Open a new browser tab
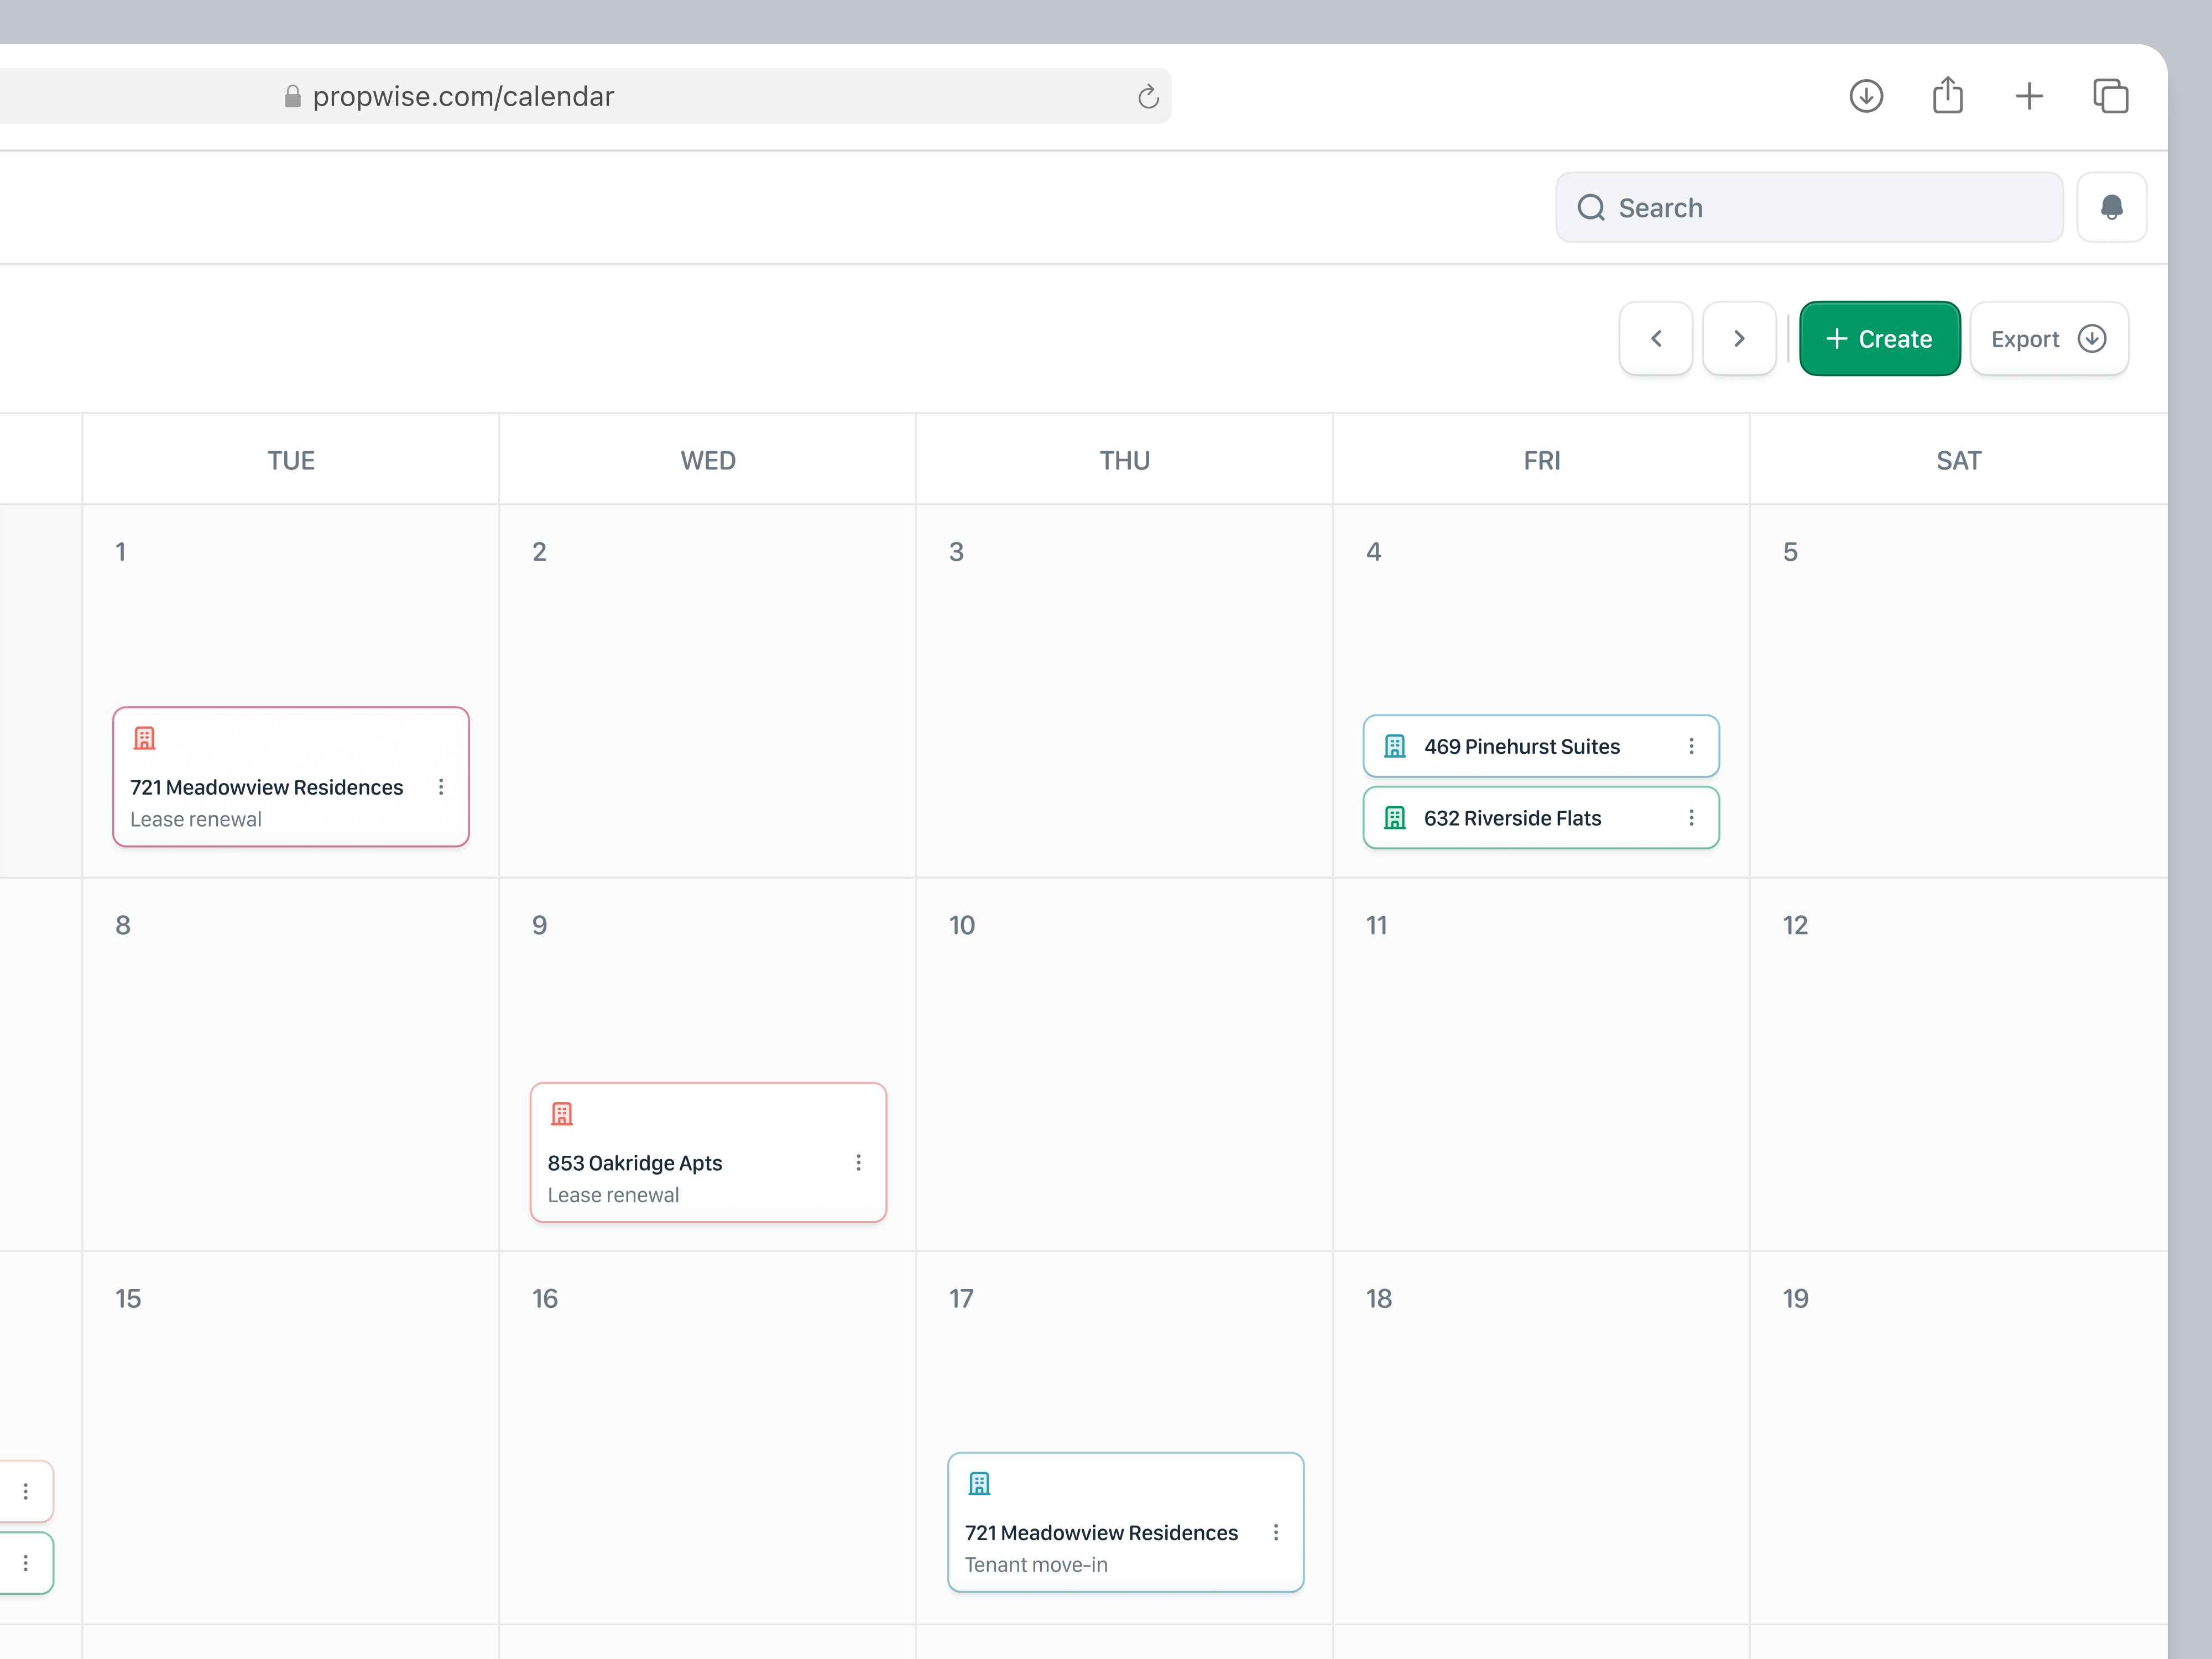The image size is (2212, 1659). point(2029,96)
